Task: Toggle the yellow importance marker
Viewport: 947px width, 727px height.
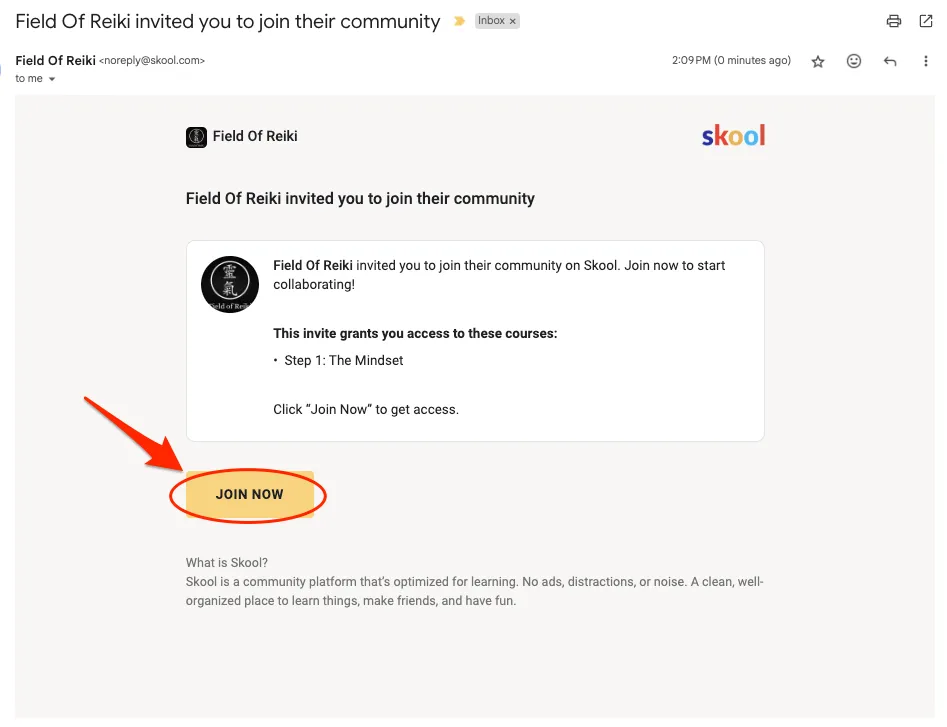Action: (459, 21)
